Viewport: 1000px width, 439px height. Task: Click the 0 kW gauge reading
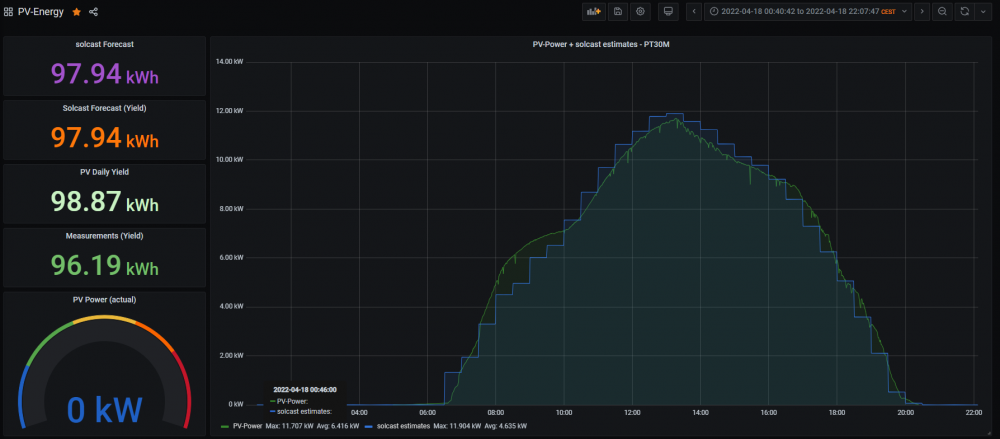(x=105, y=410)
